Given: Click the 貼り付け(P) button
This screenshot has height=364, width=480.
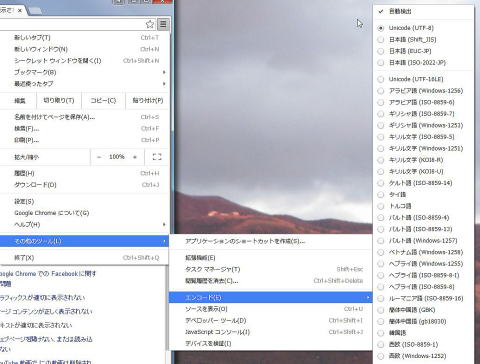Looking at the screenshot, I should click(x=148, y=101).
